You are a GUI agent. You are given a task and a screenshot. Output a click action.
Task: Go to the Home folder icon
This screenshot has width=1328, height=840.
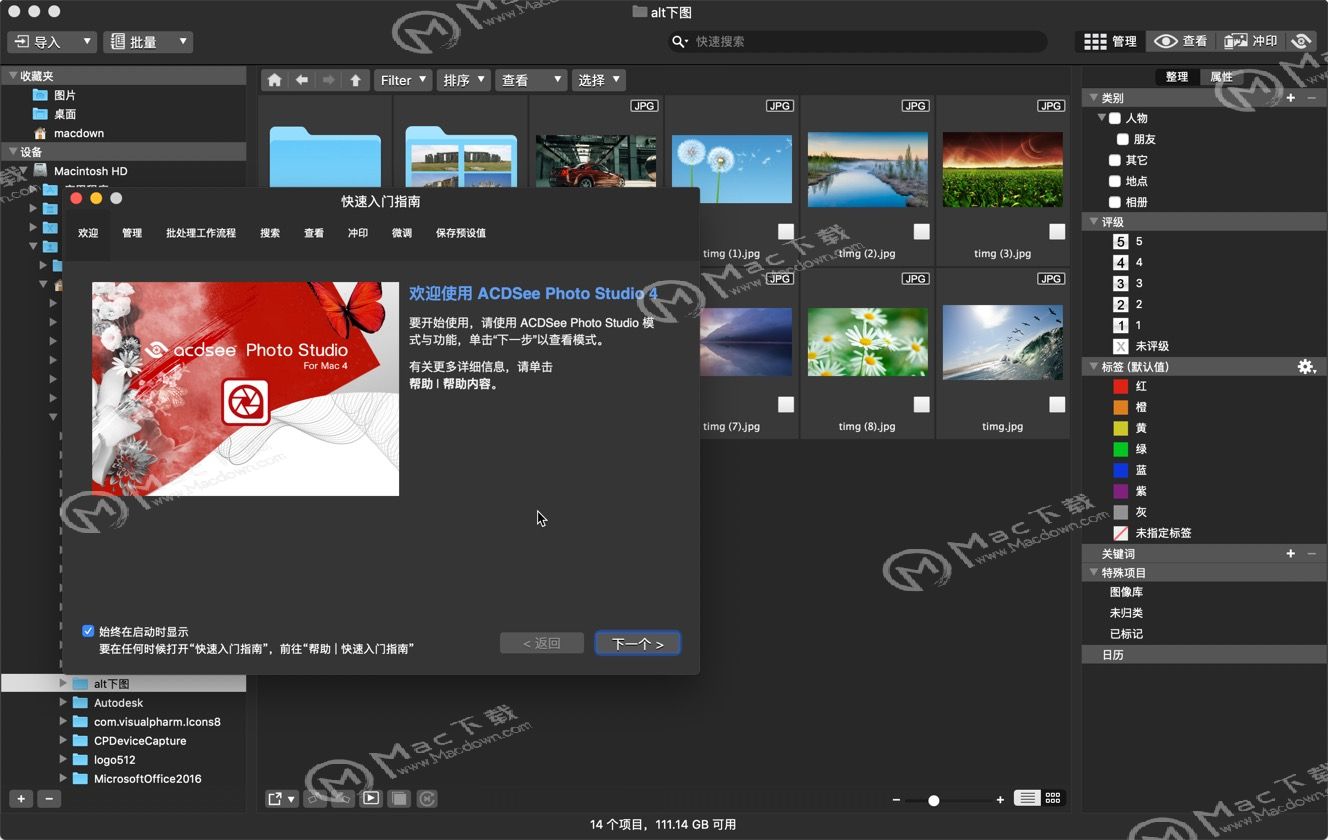[275, 80]
